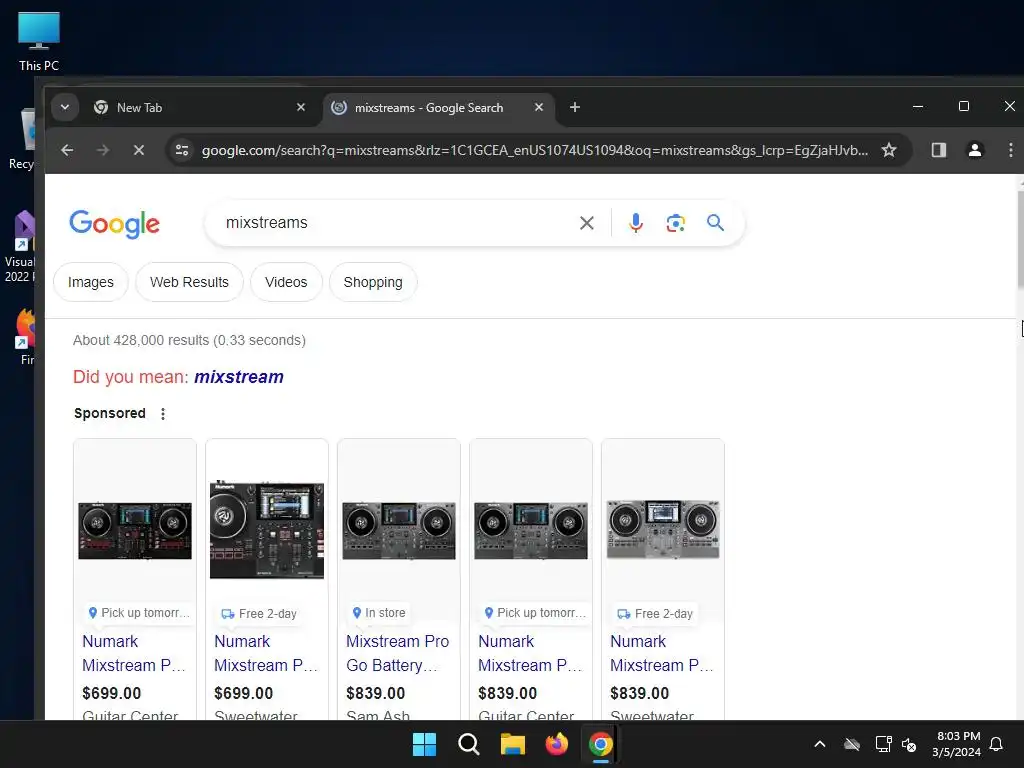Go back to the previous page
Image resolution: width=1024 pixels, height=768 pixels.
point(67,150)
